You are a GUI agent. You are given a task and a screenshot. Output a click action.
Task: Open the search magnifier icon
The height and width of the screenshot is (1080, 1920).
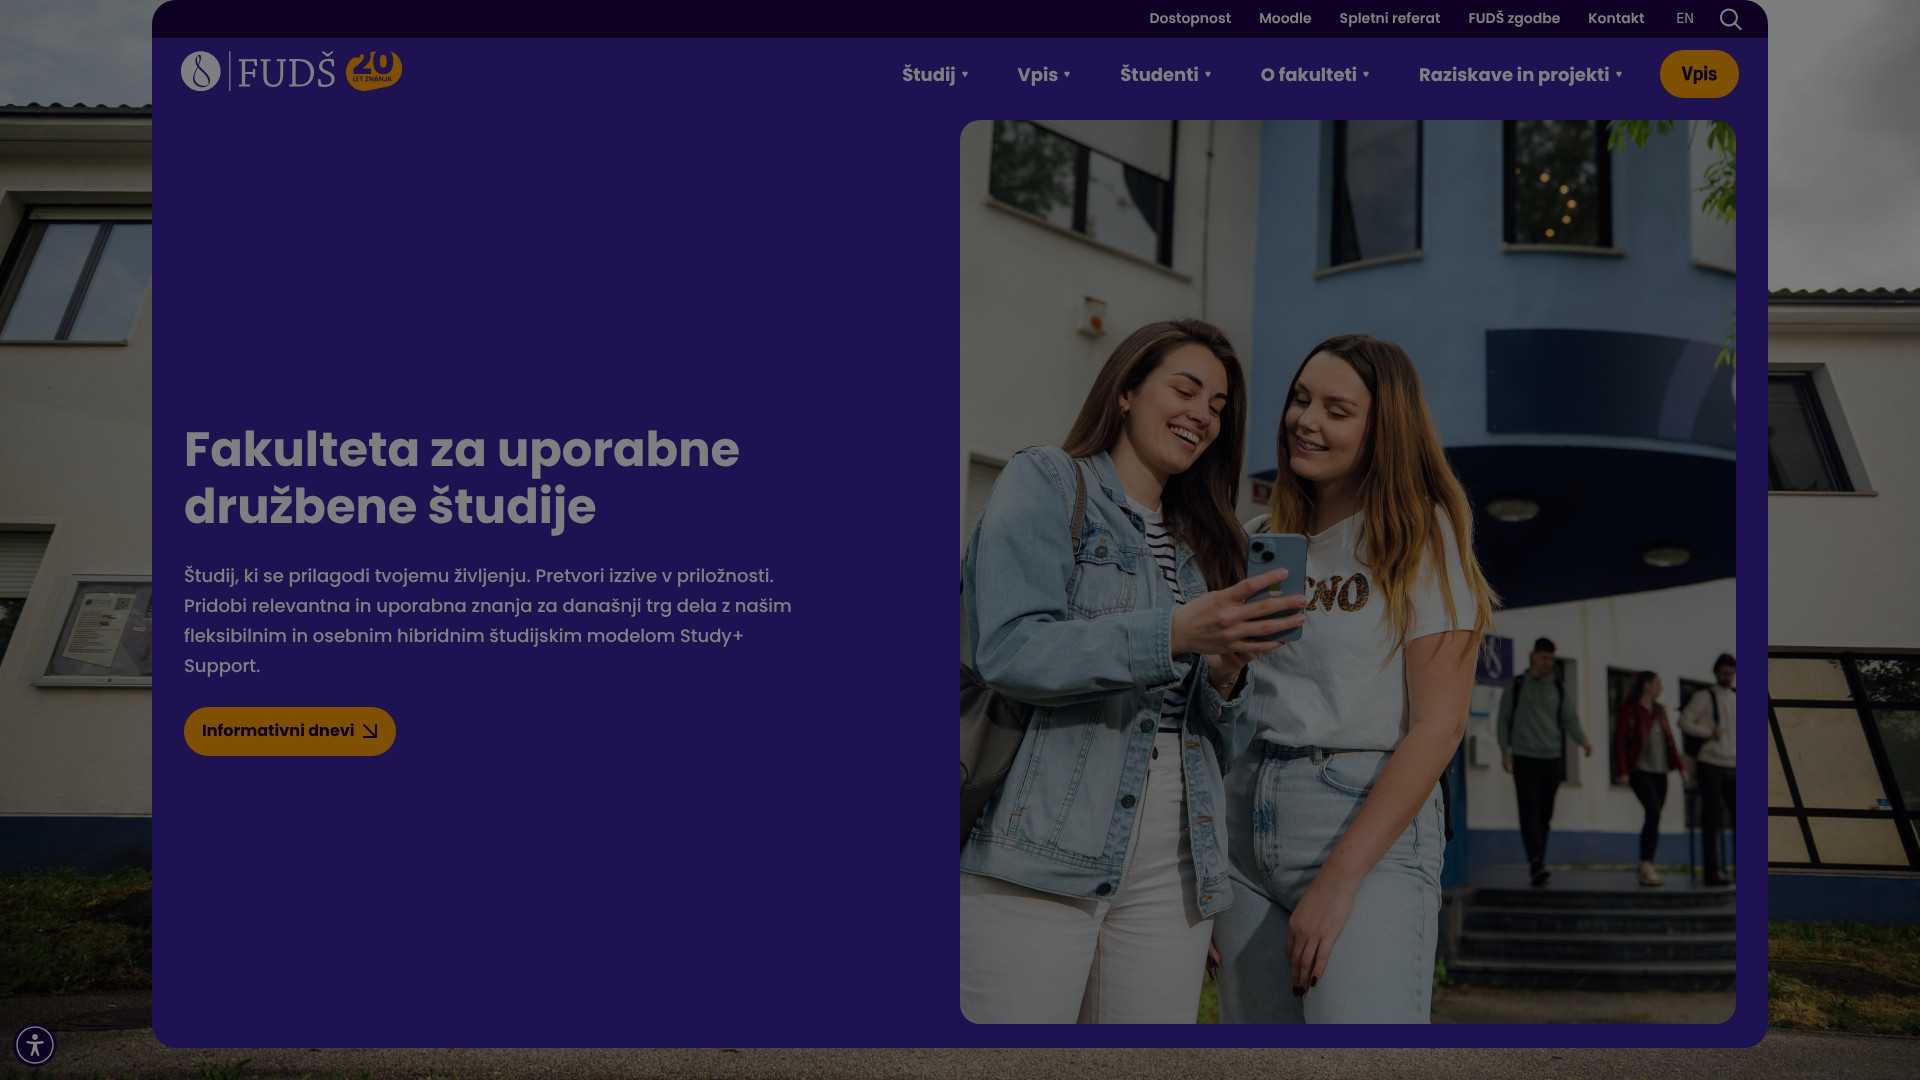(x=1730, y=19)
